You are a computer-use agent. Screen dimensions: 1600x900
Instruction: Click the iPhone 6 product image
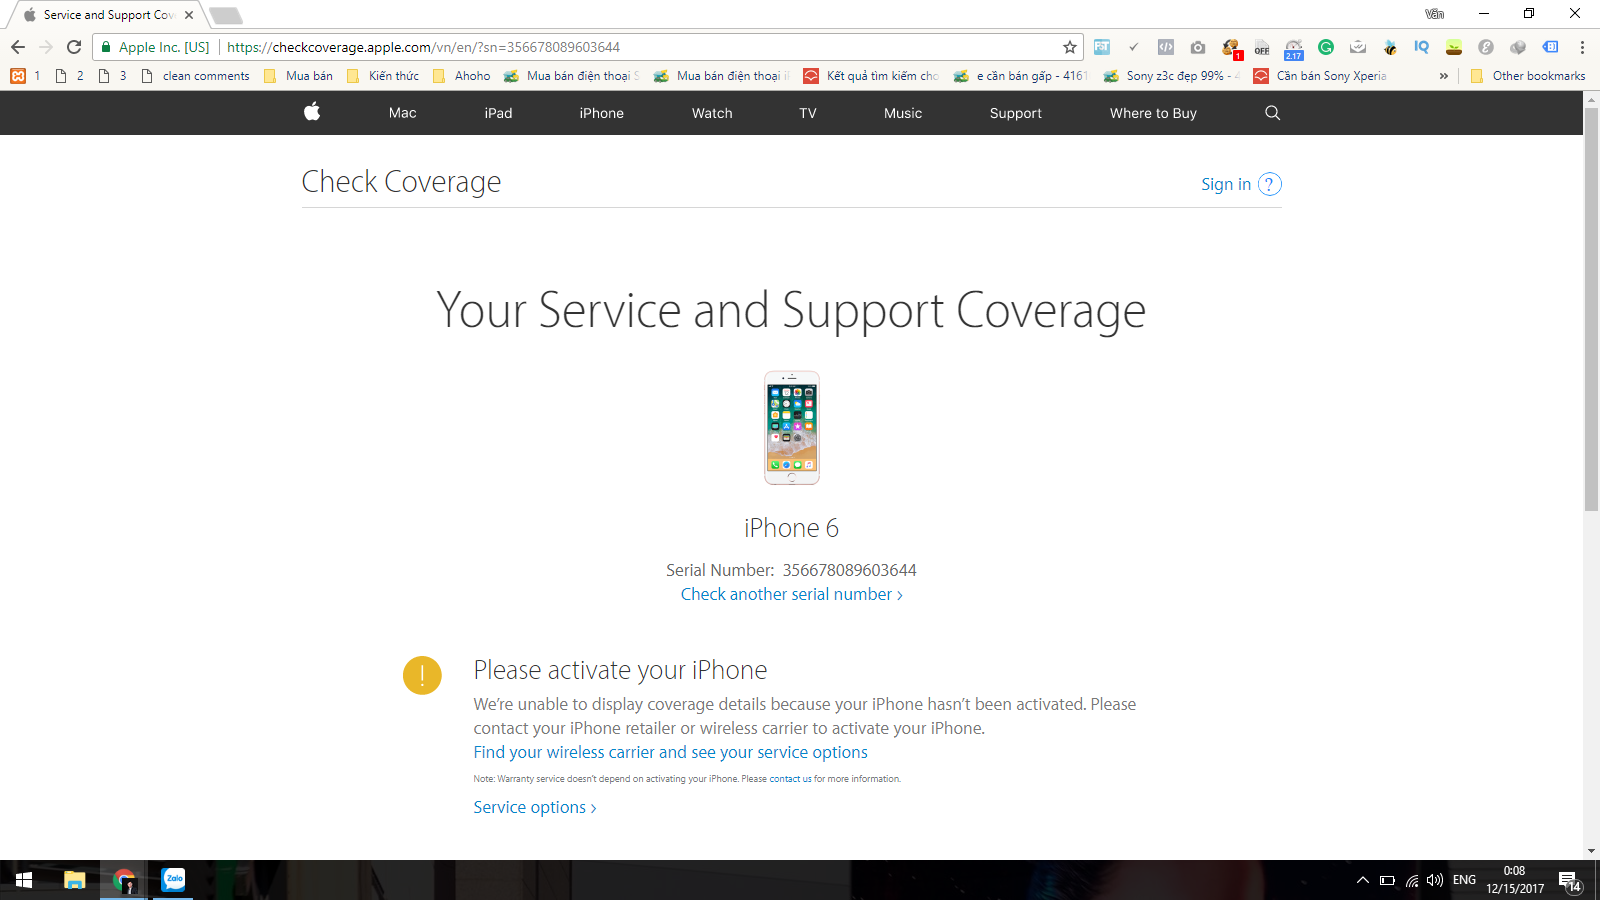coord(792,428)
